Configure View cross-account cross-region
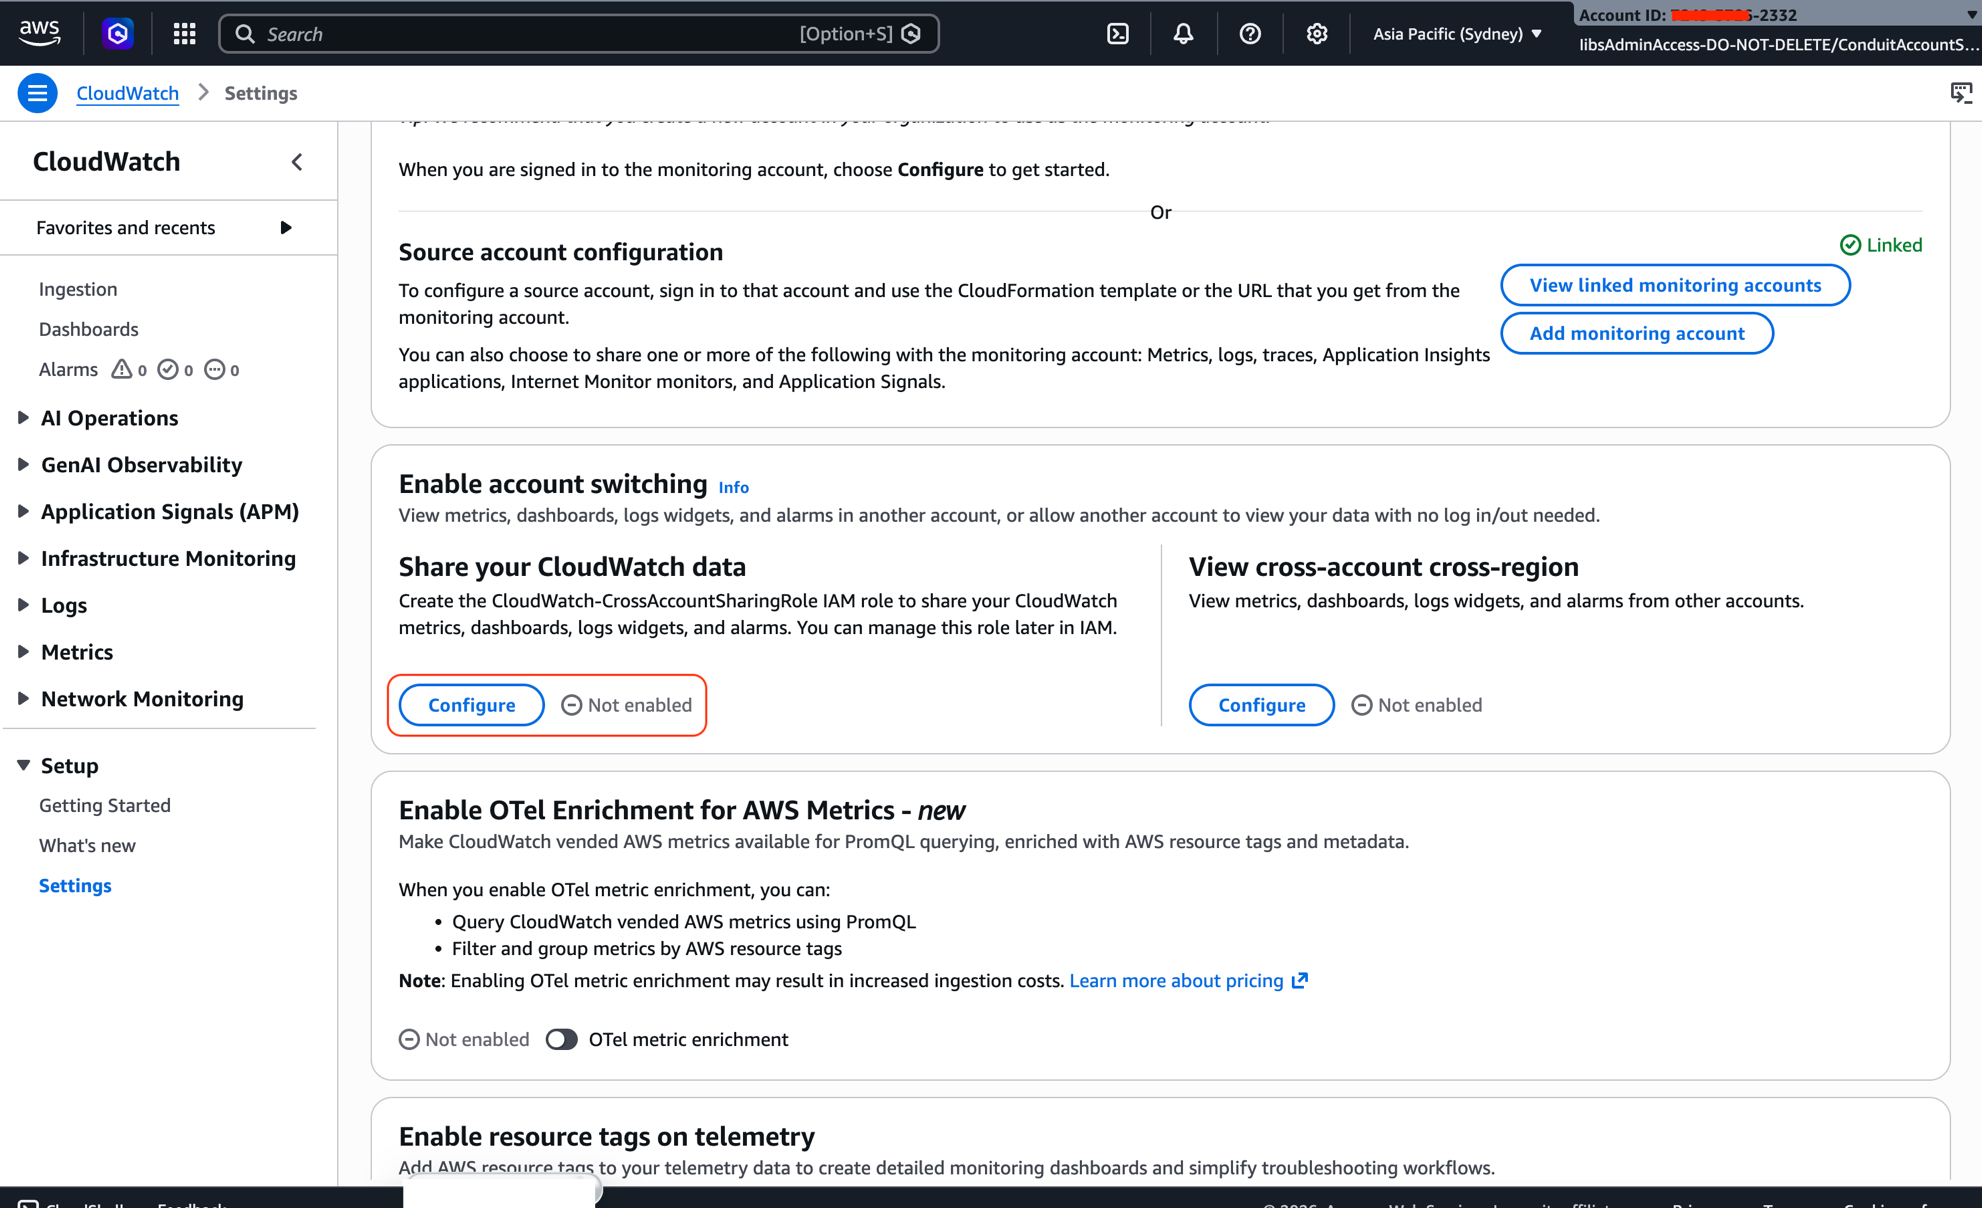The width and height of the screenshot is (1982, 1208). 1261,705
